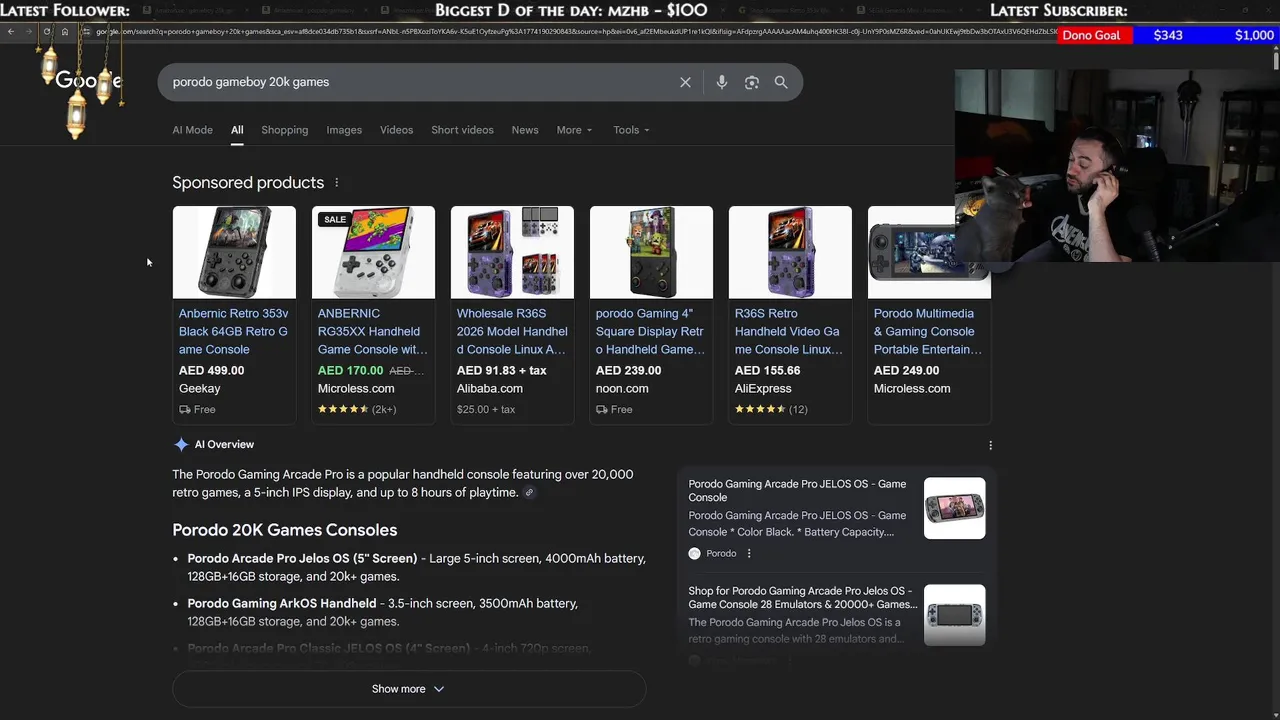Open ANBERNIC RG35XX sale product image
Image resolution: width=1280 pixels, height=720 pixels.
coord(373,252)
